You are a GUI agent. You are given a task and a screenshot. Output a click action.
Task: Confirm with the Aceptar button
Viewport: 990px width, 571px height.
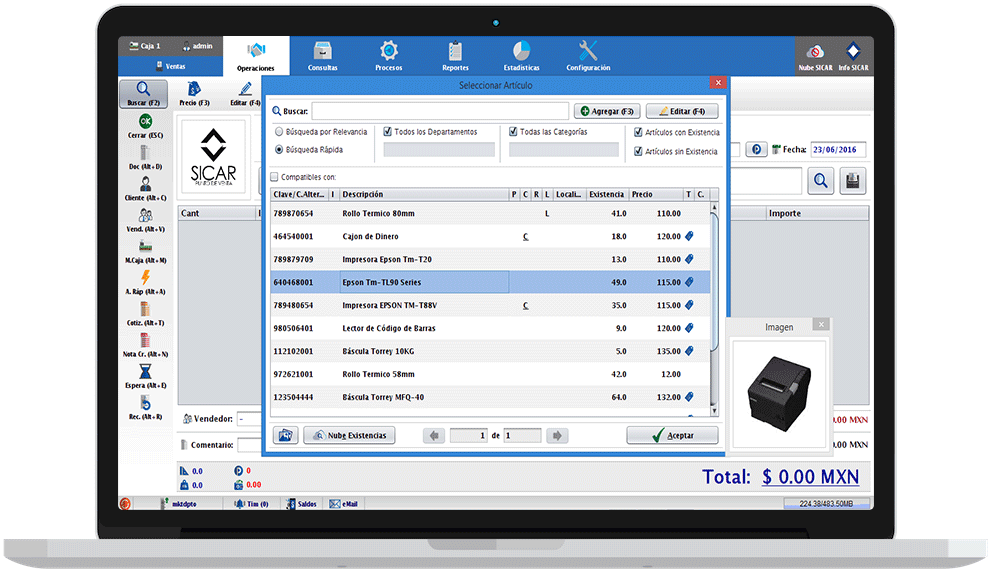[672, 435]
